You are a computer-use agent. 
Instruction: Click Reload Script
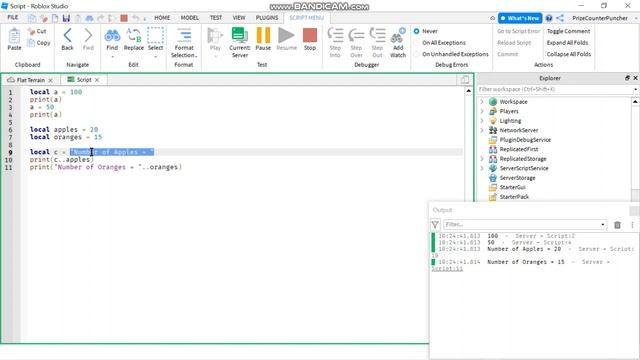point(514,42)
